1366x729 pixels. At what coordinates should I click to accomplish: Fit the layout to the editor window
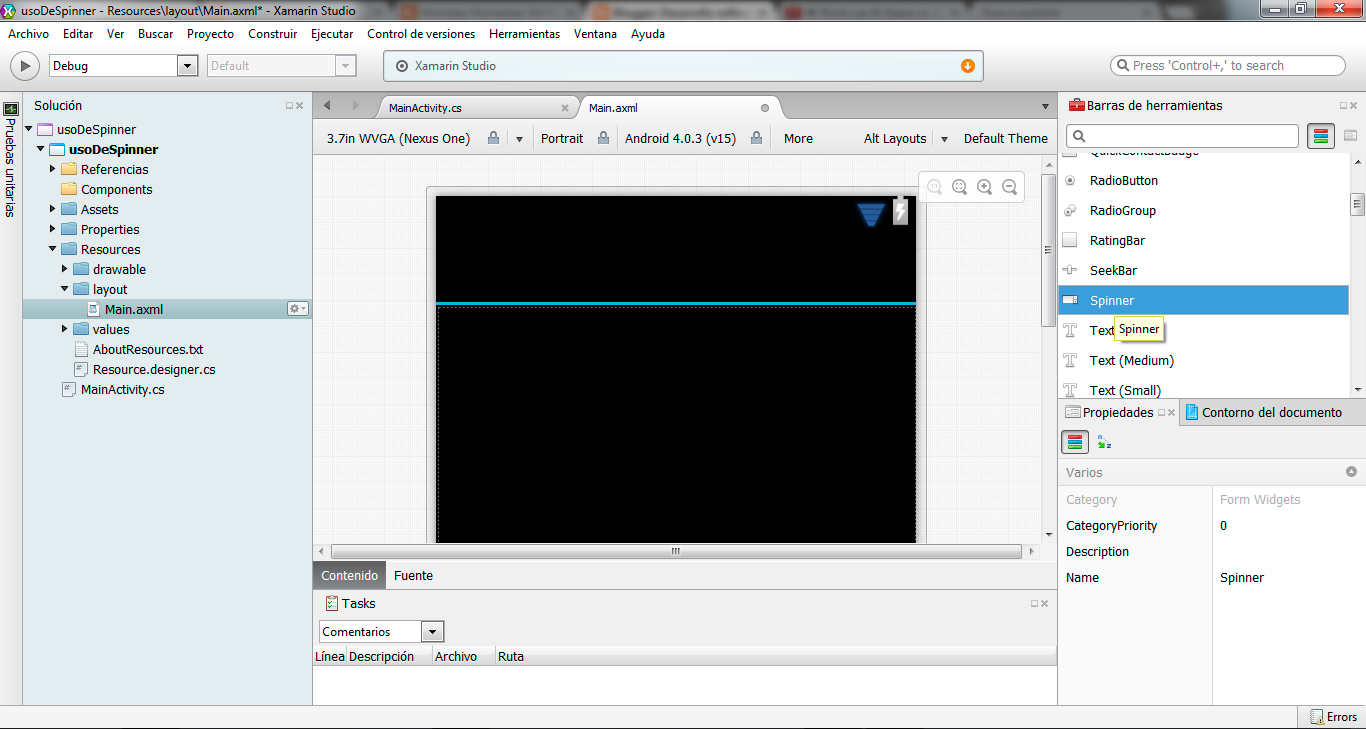pos(960,186)
